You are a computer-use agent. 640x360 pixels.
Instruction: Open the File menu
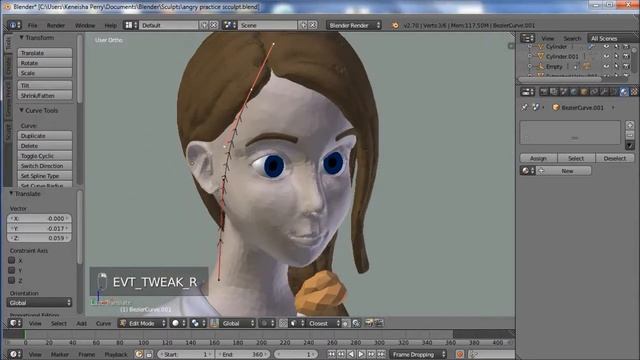[33, 25]
